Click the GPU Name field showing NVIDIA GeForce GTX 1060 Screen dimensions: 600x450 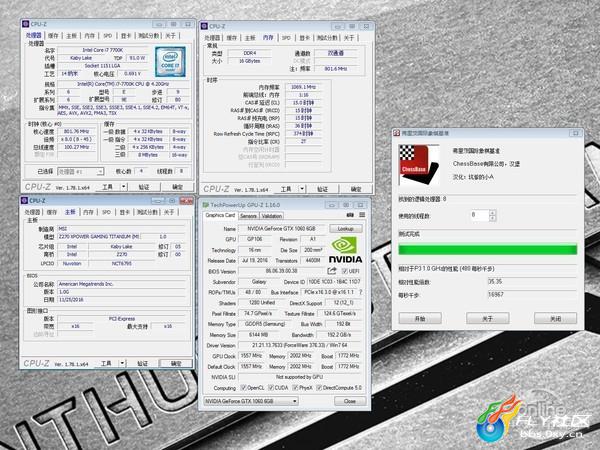tap(282, 228)
